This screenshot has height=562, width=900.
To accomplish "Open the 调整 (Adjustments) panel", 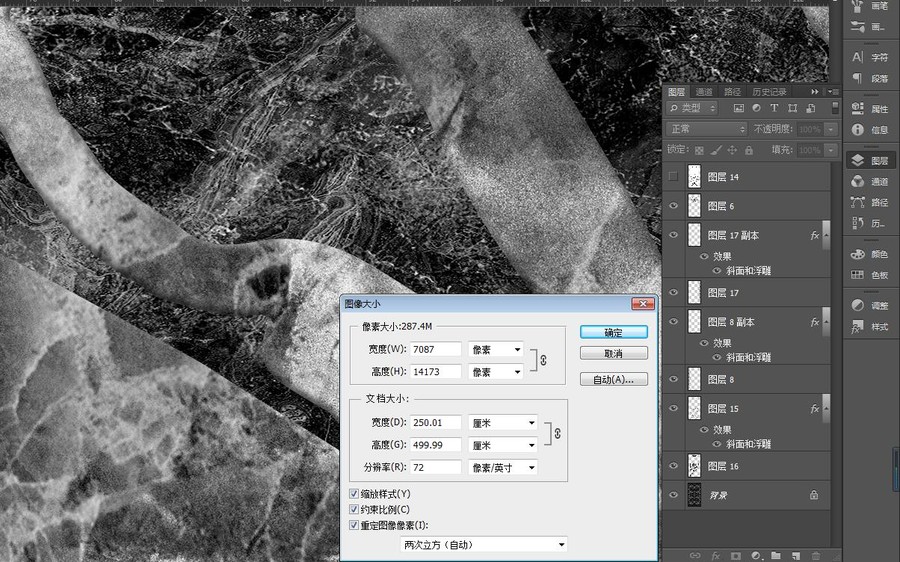I will point(869,305).
